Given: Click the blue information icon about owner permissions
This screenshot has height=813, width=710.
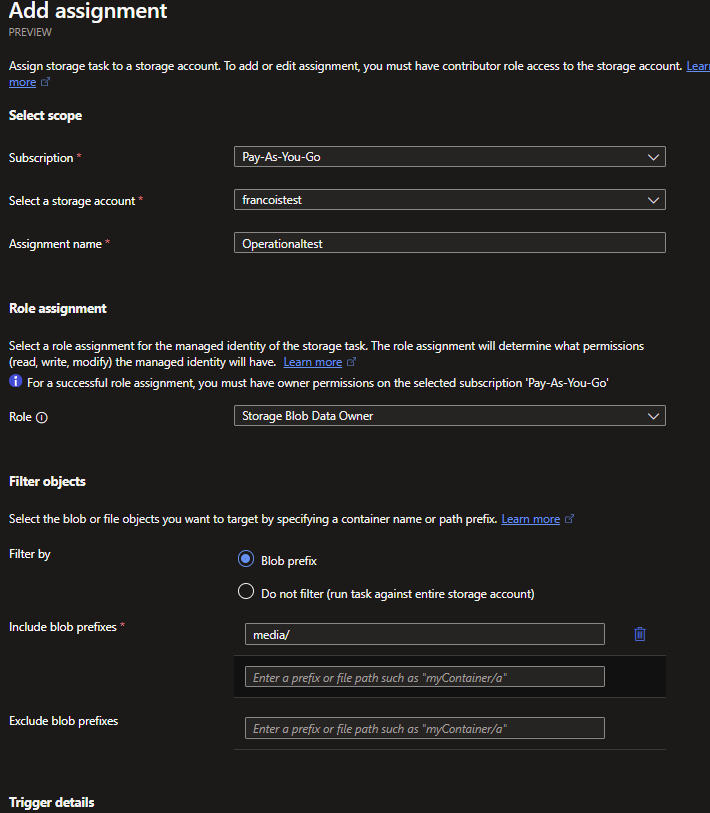Looking at the screenshot, I should coord(16,381).
